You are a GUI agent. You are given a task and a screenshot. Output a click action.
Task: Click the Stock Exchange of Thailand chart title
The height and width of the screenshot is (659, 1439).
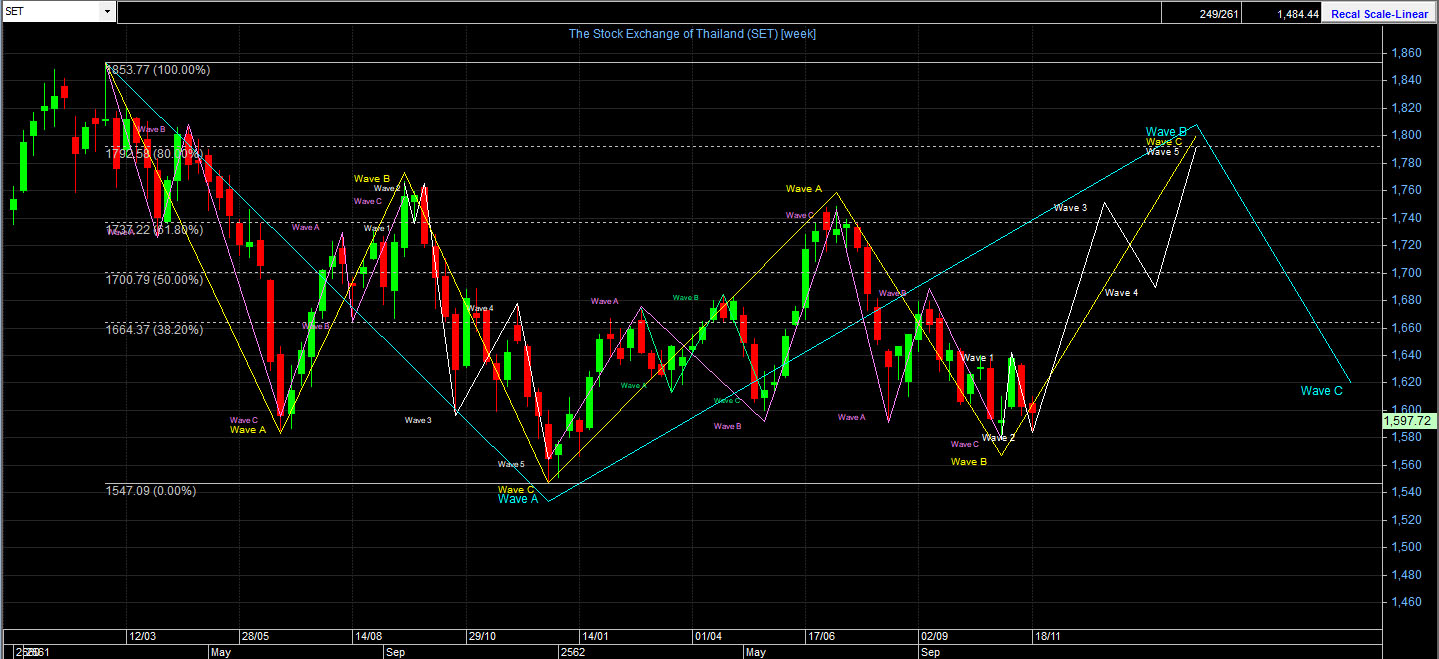tap(692, 34)
